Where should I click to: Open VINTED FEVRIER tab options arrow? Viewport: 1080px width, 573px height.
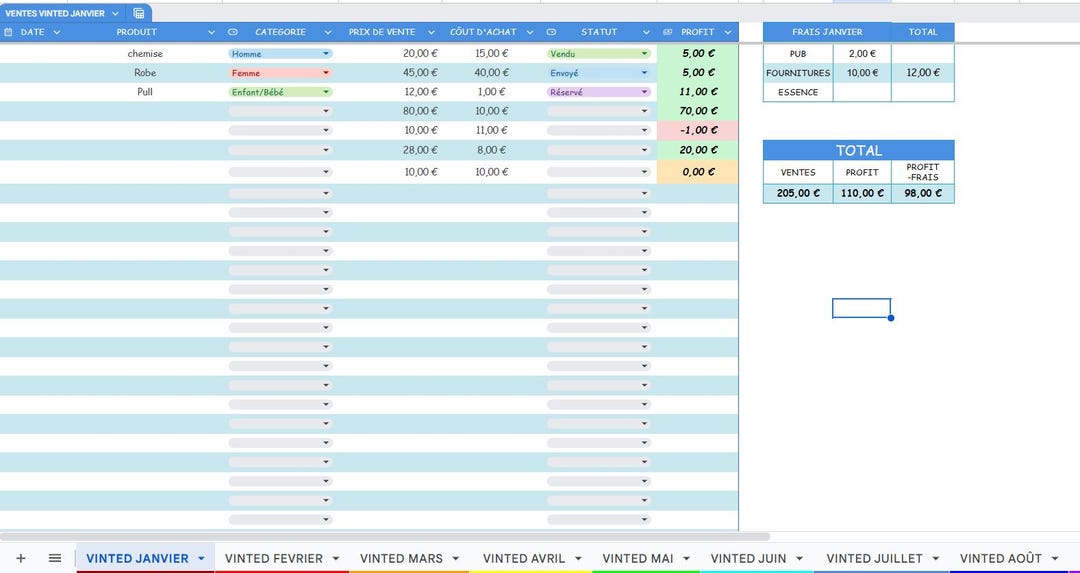336,559
